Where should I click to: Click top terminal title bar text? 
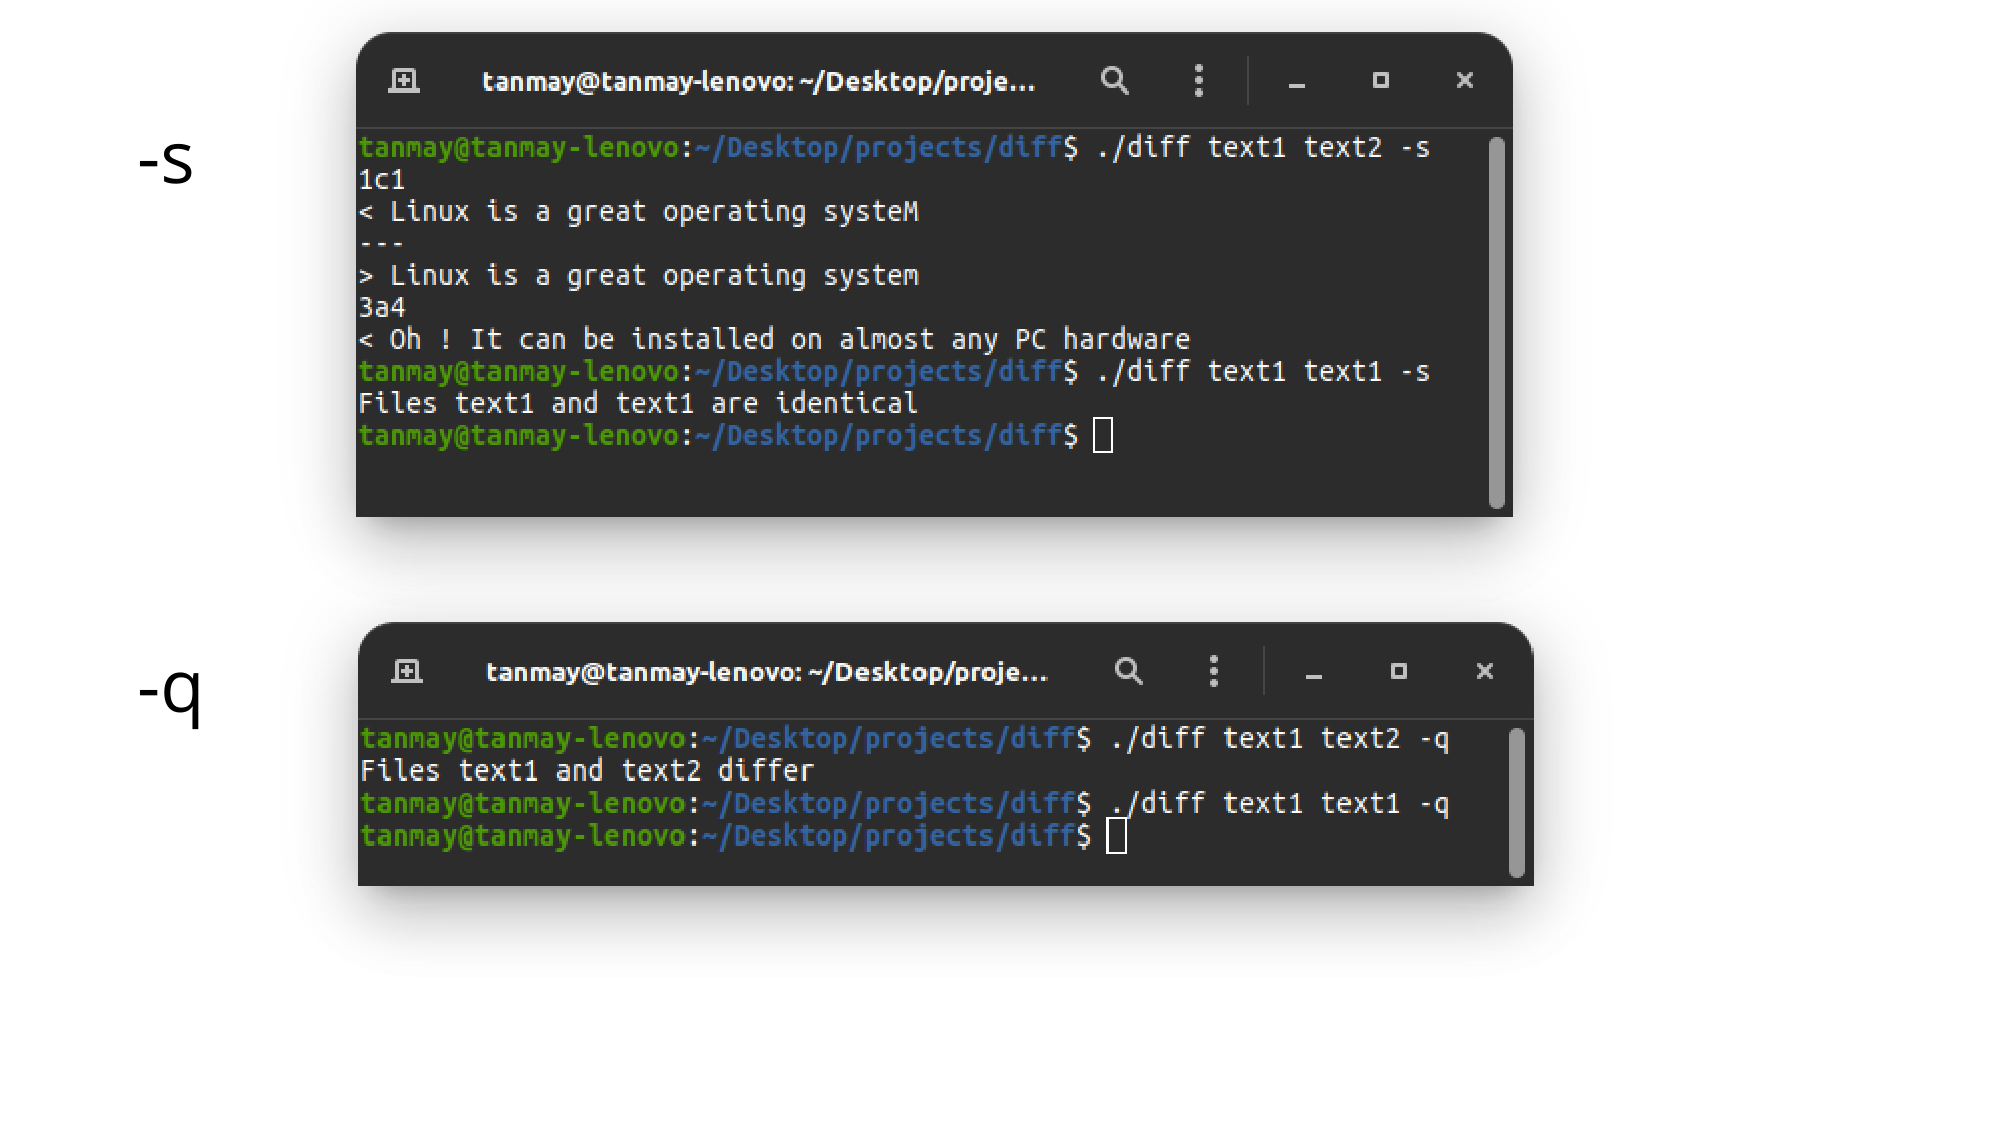tap(758, 81)
